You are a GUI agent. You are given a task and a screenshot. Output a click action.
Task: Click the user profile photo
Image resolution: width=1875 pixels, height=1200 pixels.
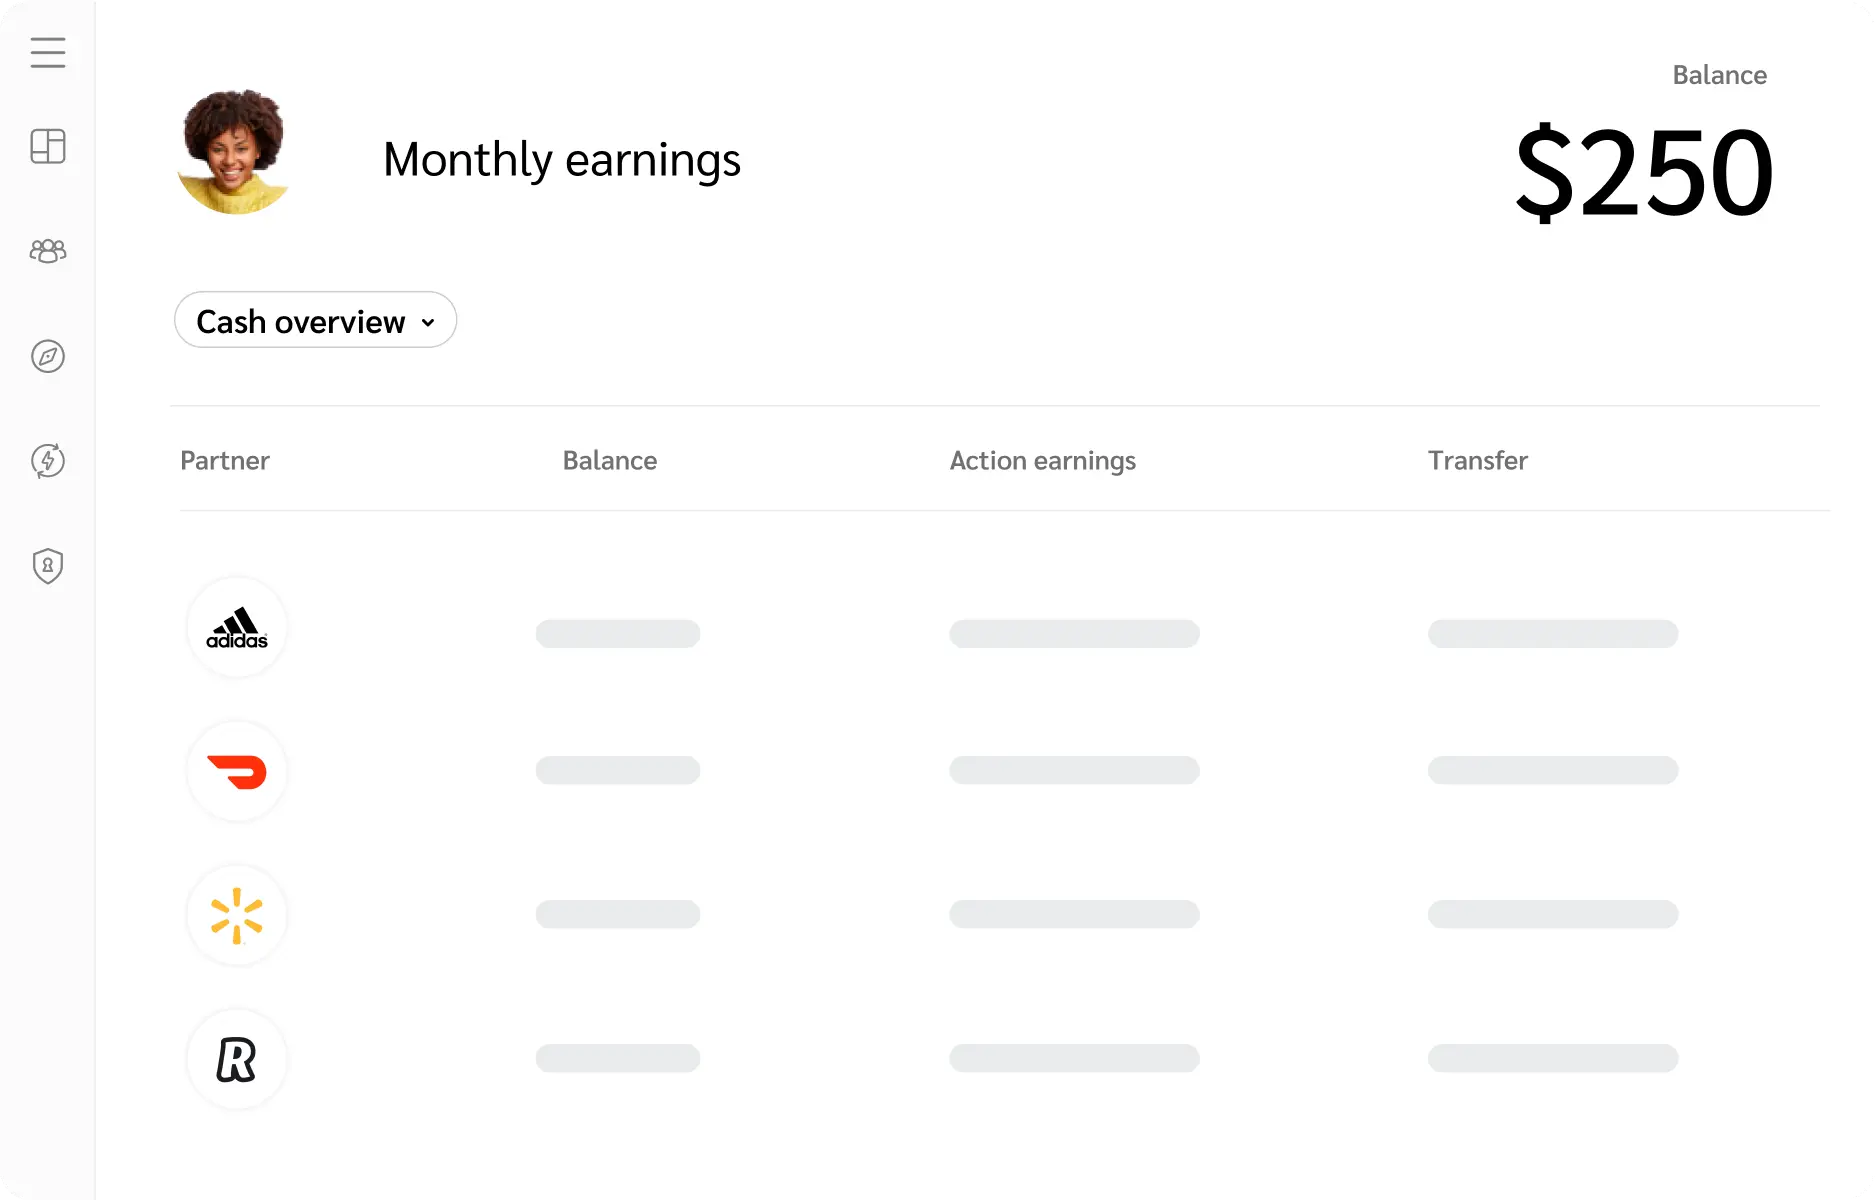coord(234,152)
